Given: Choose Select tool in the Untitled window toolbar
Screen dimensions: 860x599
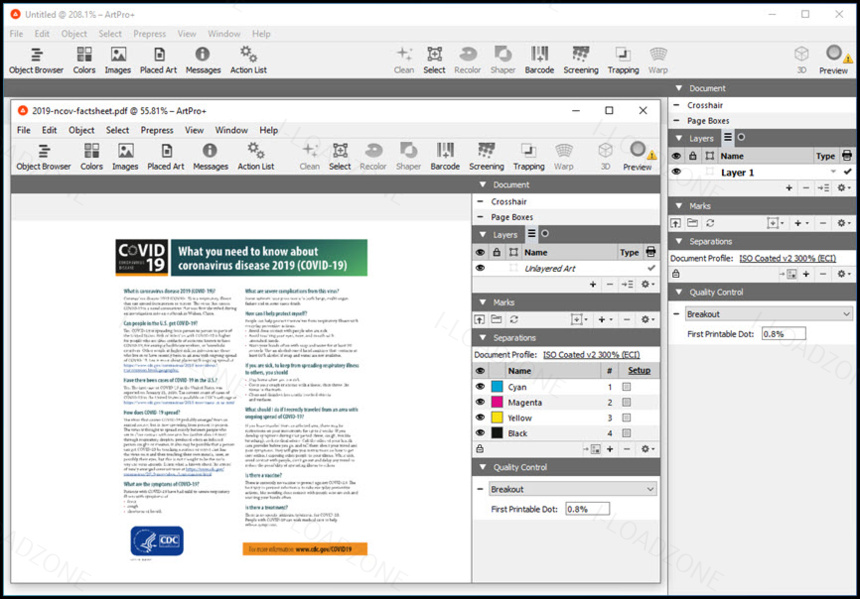Looking at the screenshot, I should click(434, 60).
